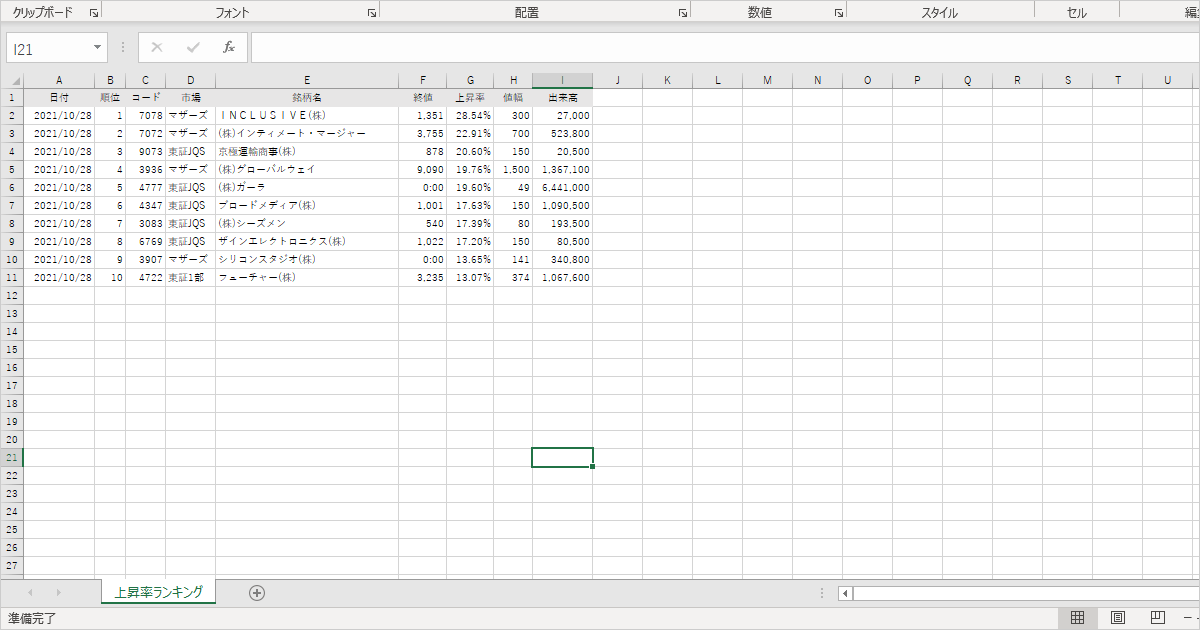Click closing price cell 9,090

click(422, 170)
